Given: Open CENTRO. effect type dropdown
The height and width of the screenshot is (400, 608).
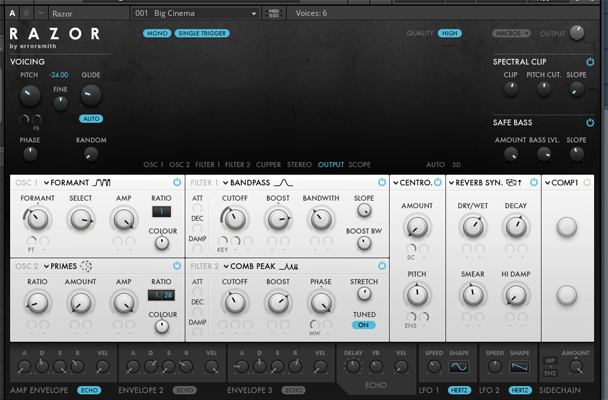Looking at the screenshot, I should point(413,183).
